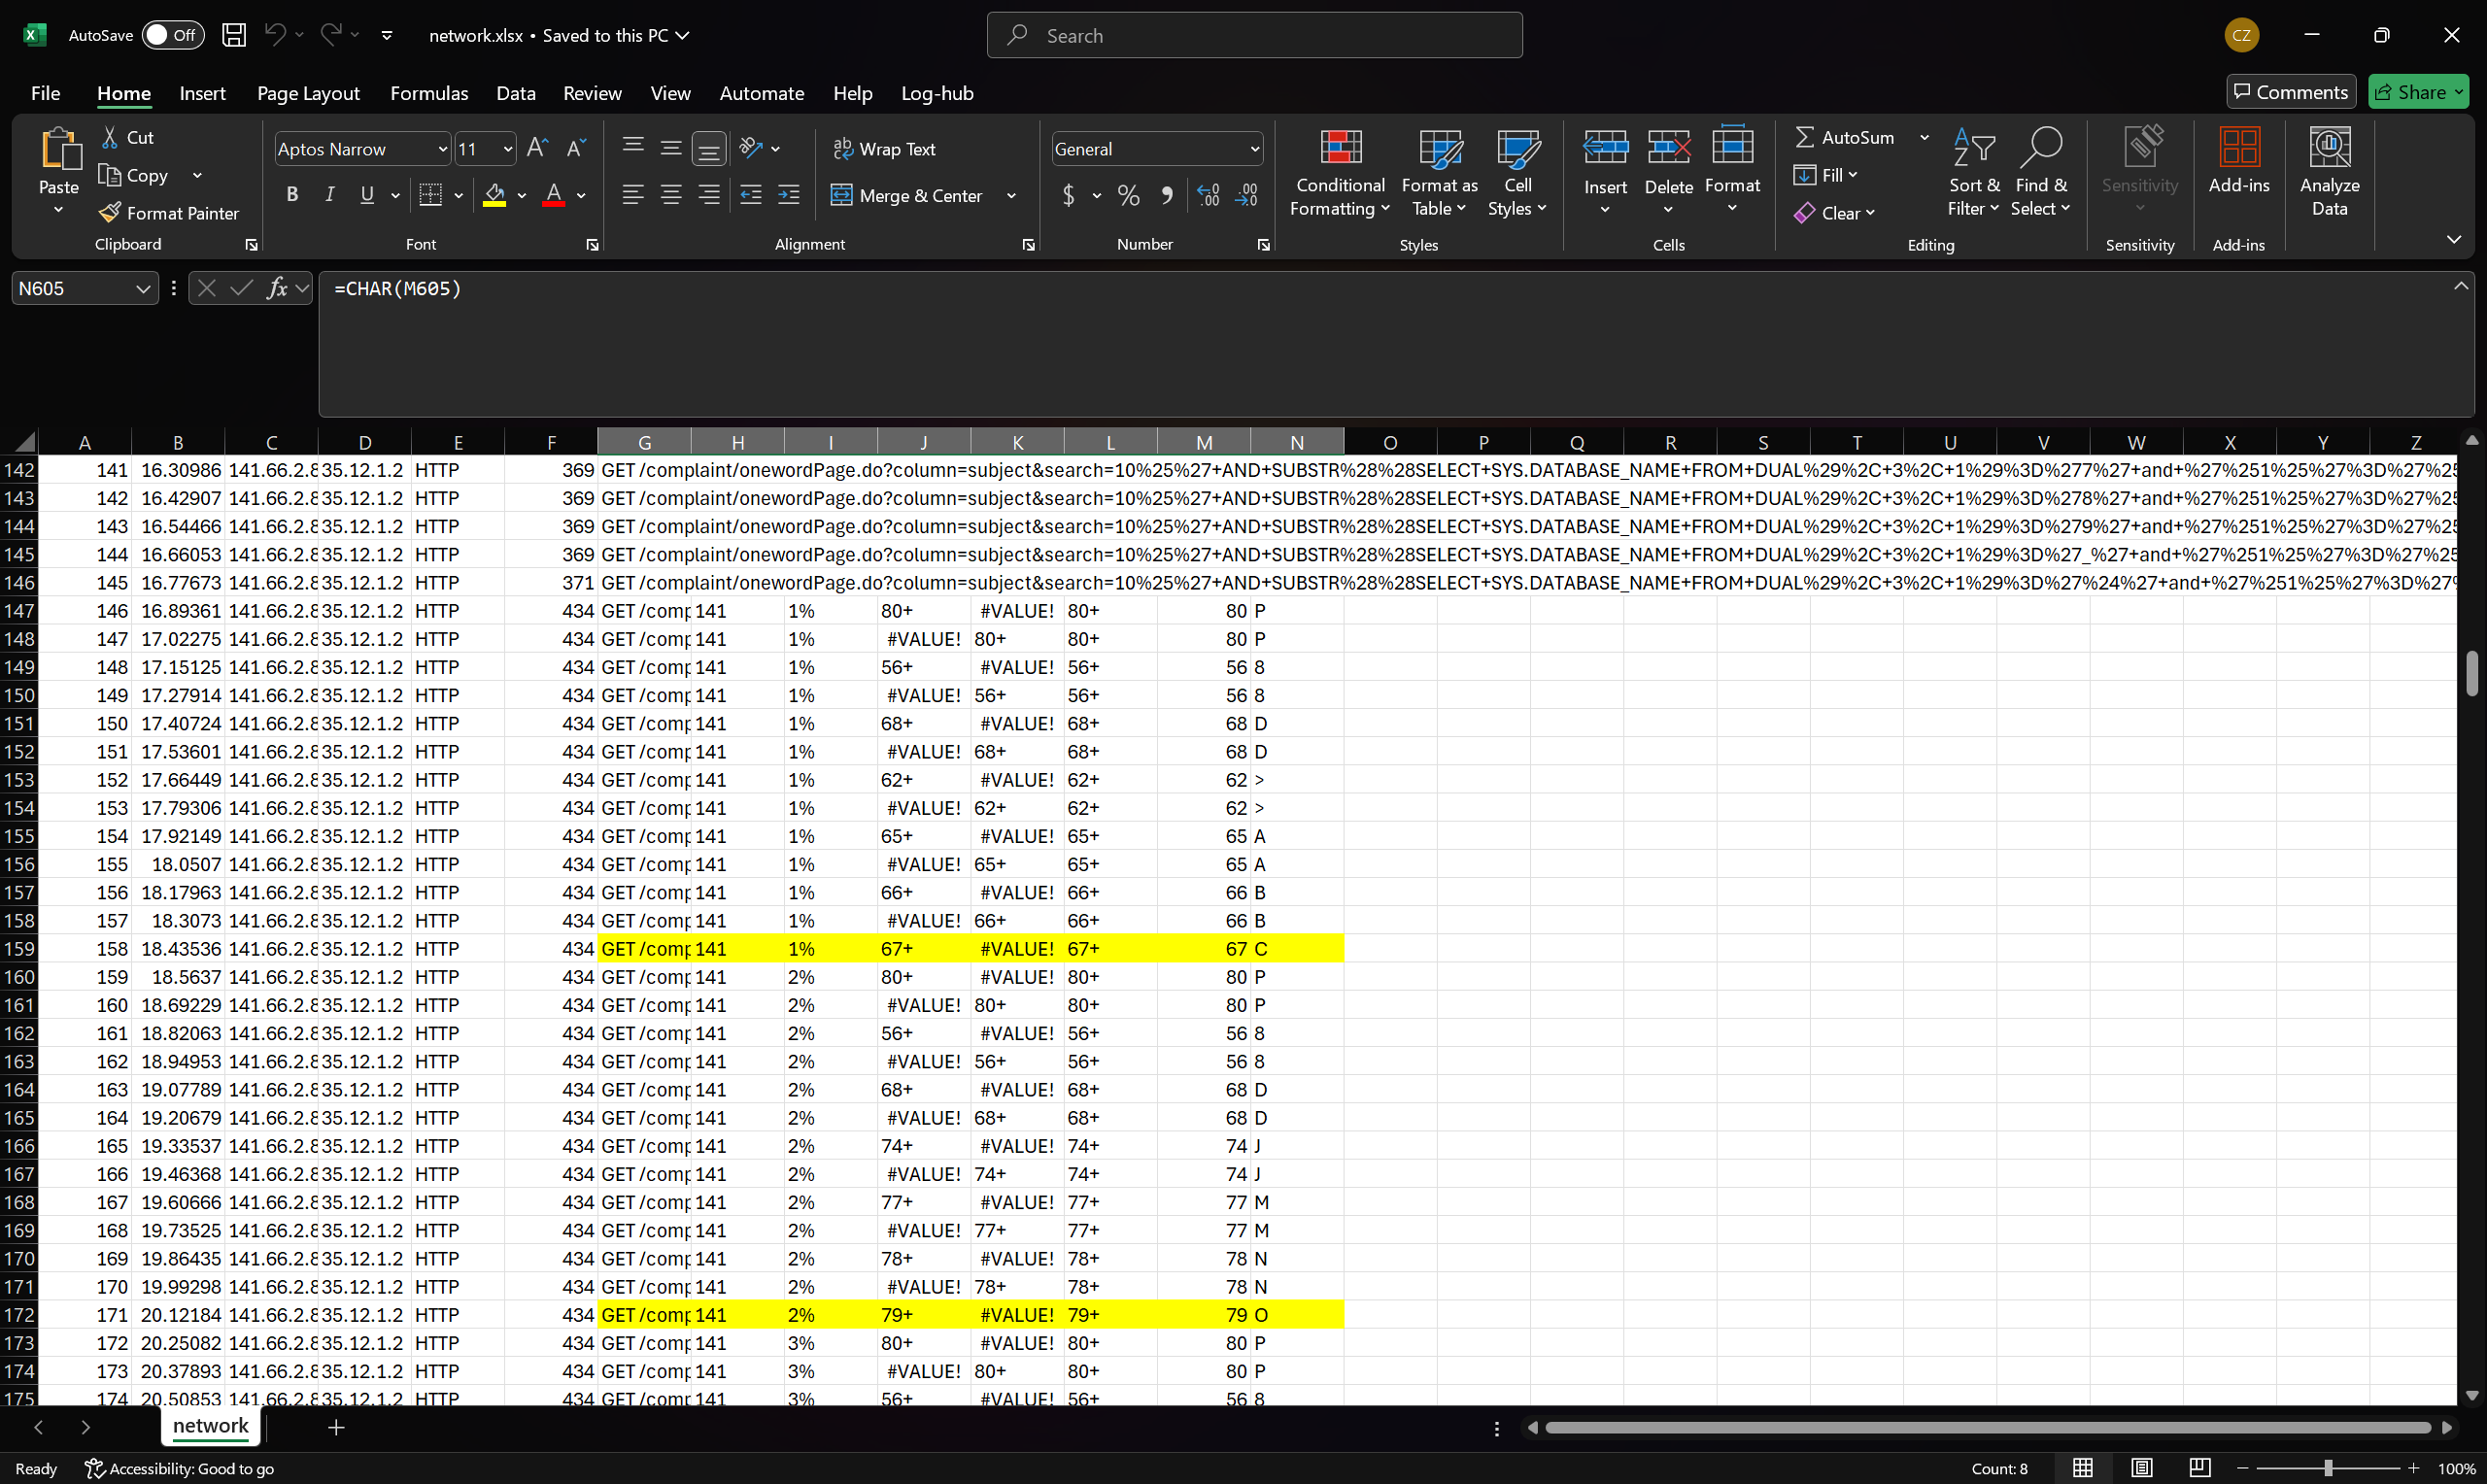2487x1484 pixels.
Task: Click the Borders icon
Action: coord(430,195)
